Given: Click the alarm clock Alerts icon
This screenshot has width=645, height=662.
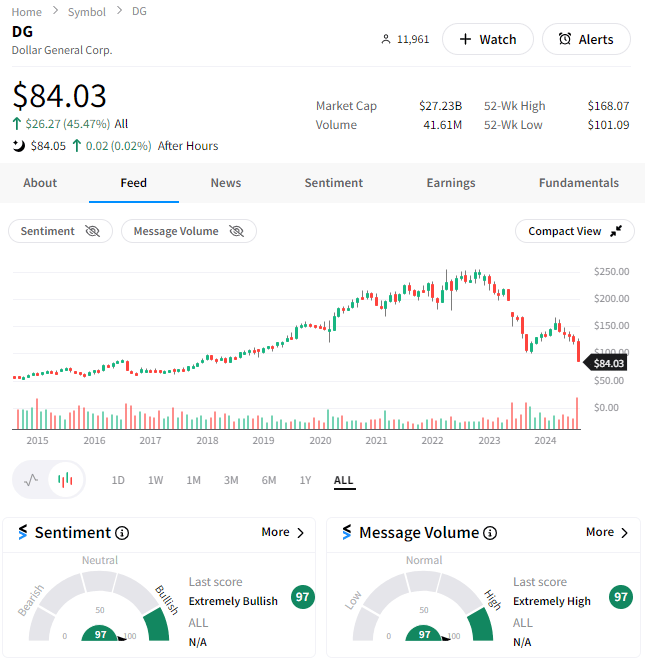Looking at the screenshot, I should [x=565, y=39].
